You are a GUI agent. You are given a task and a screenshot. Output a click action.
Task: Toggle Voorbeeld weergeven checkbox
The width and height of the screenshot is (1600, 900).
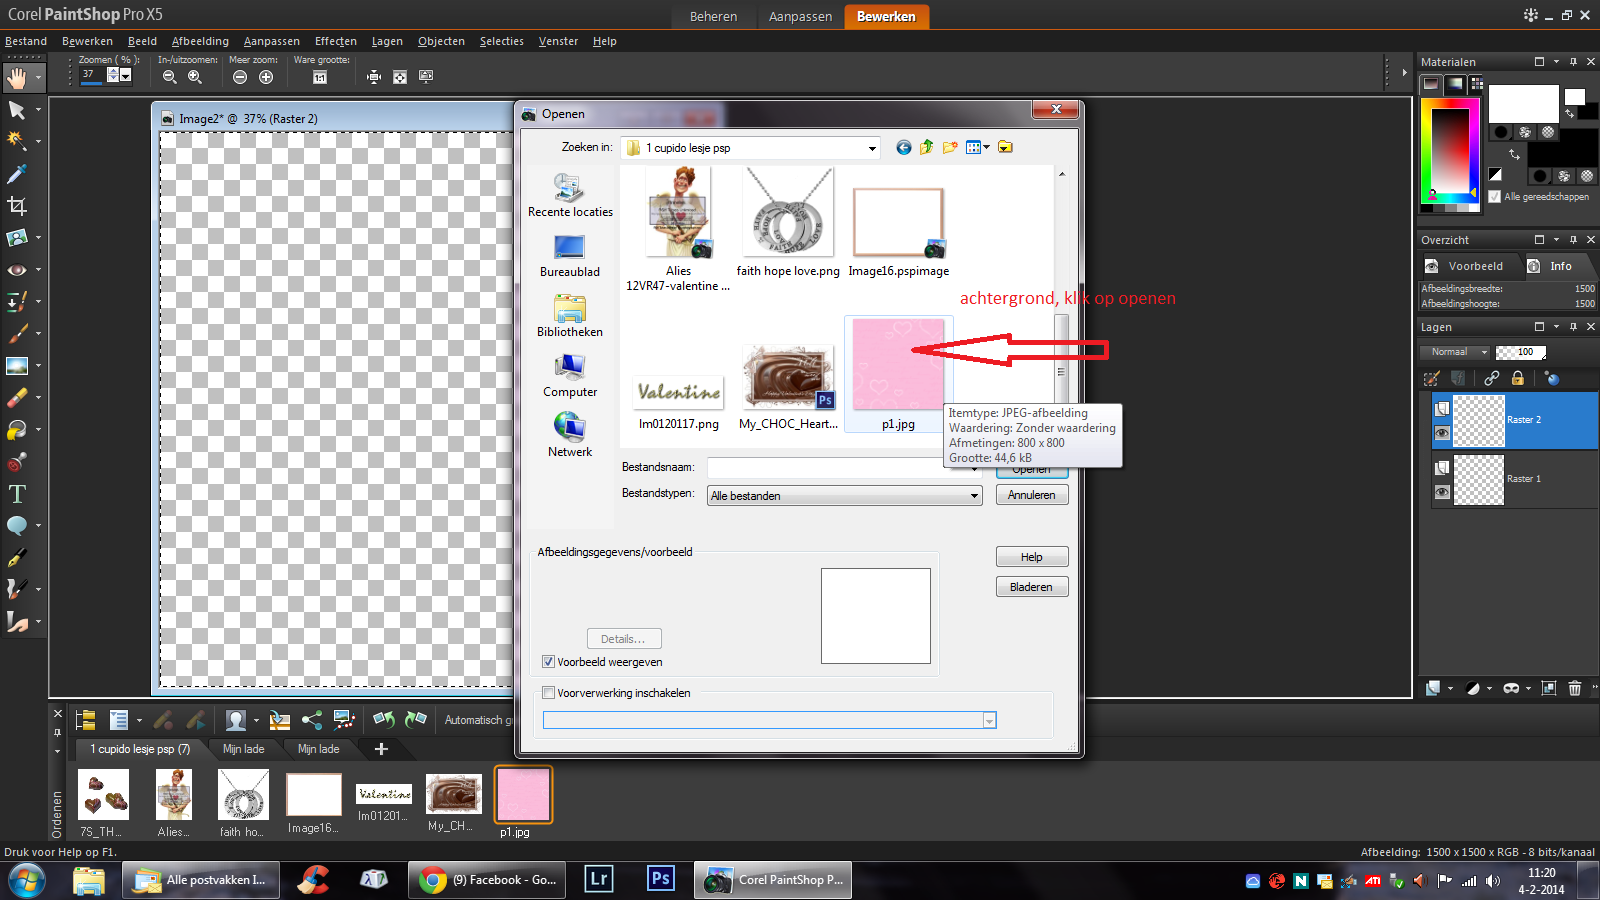tap(548, 662)
